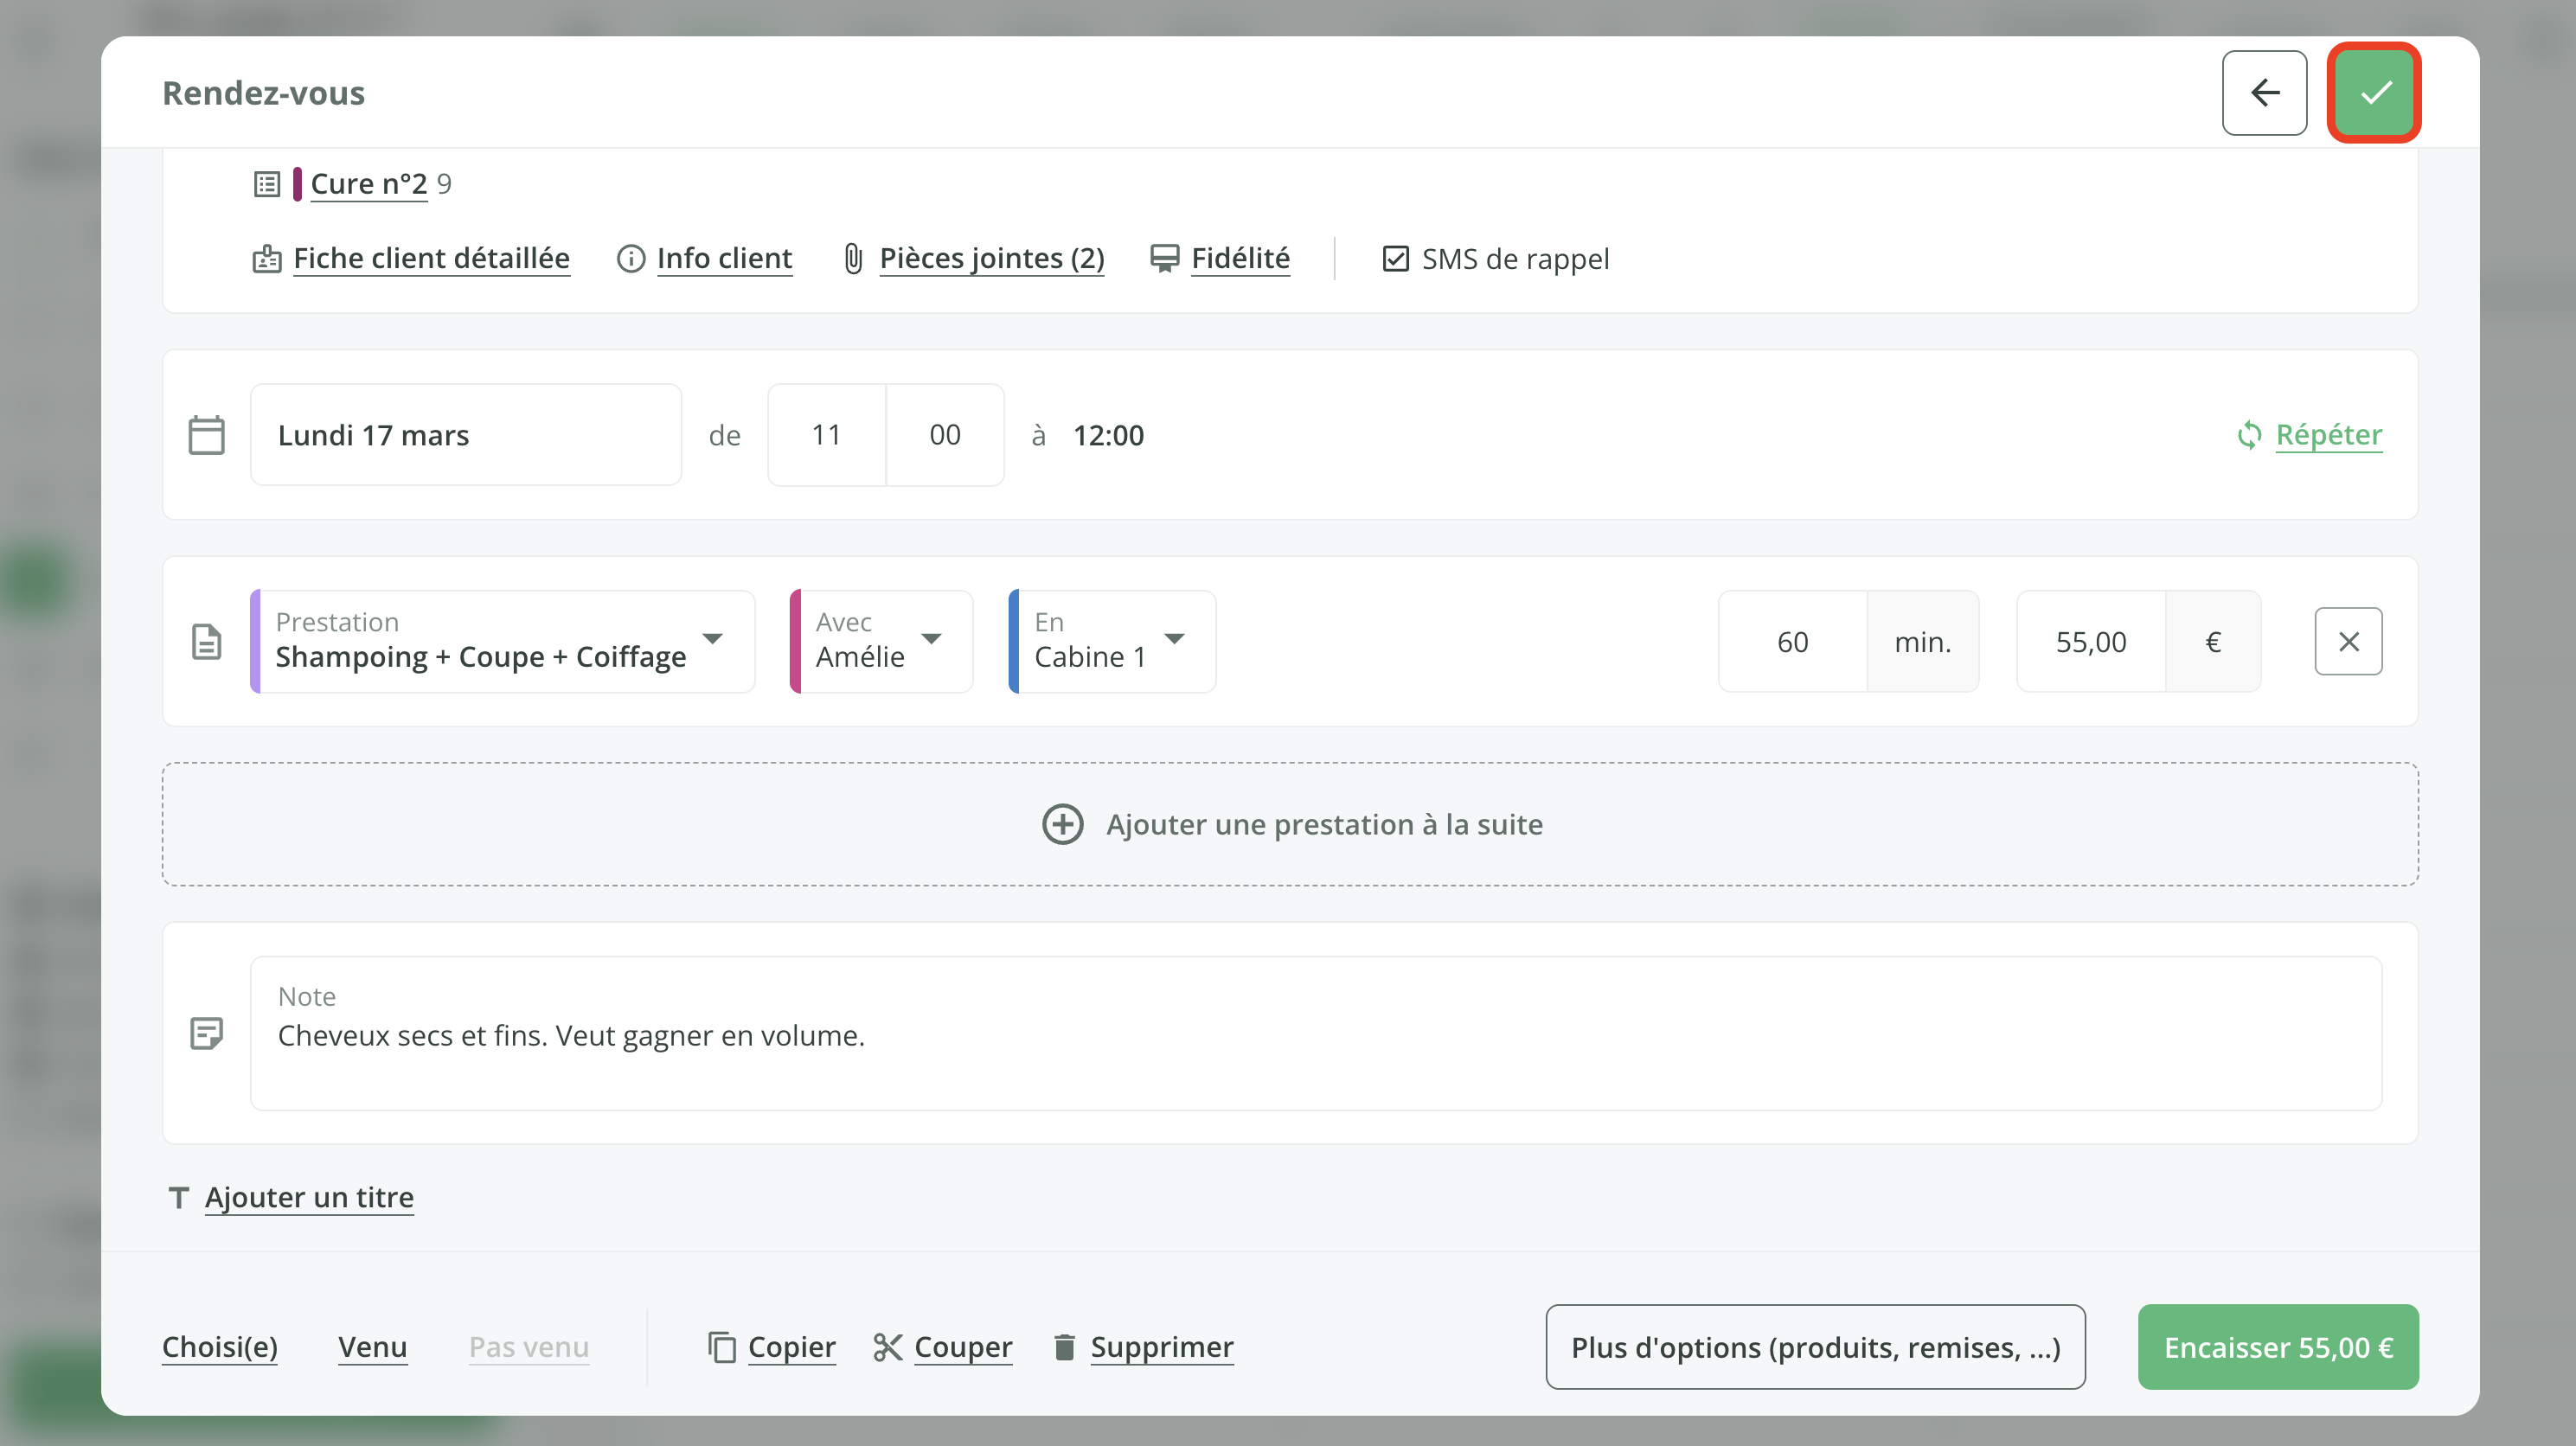
Task: Add a prestation using the plus circle icon
Action: coord(1062,824)
